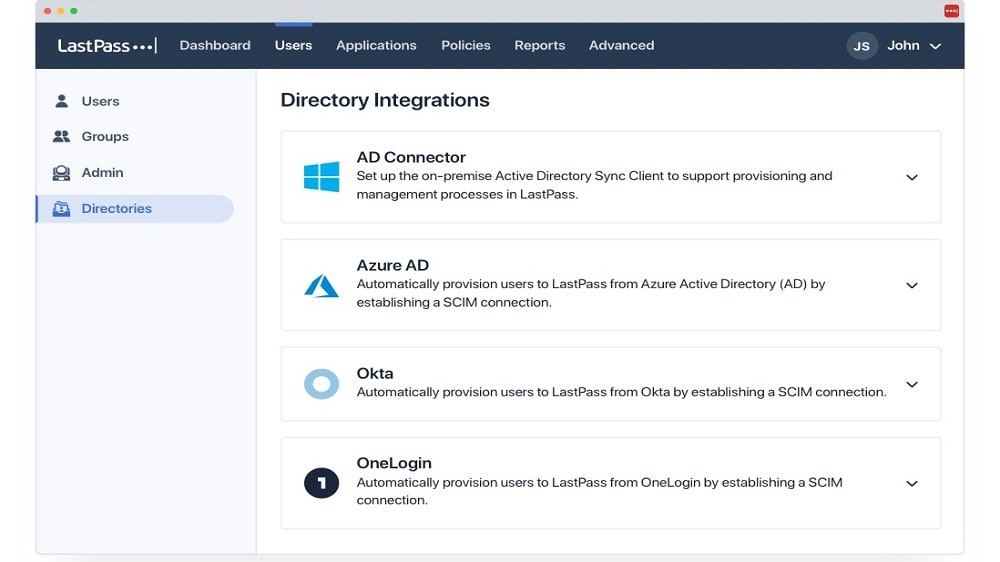Open the Policies tab

pos(466,45)
